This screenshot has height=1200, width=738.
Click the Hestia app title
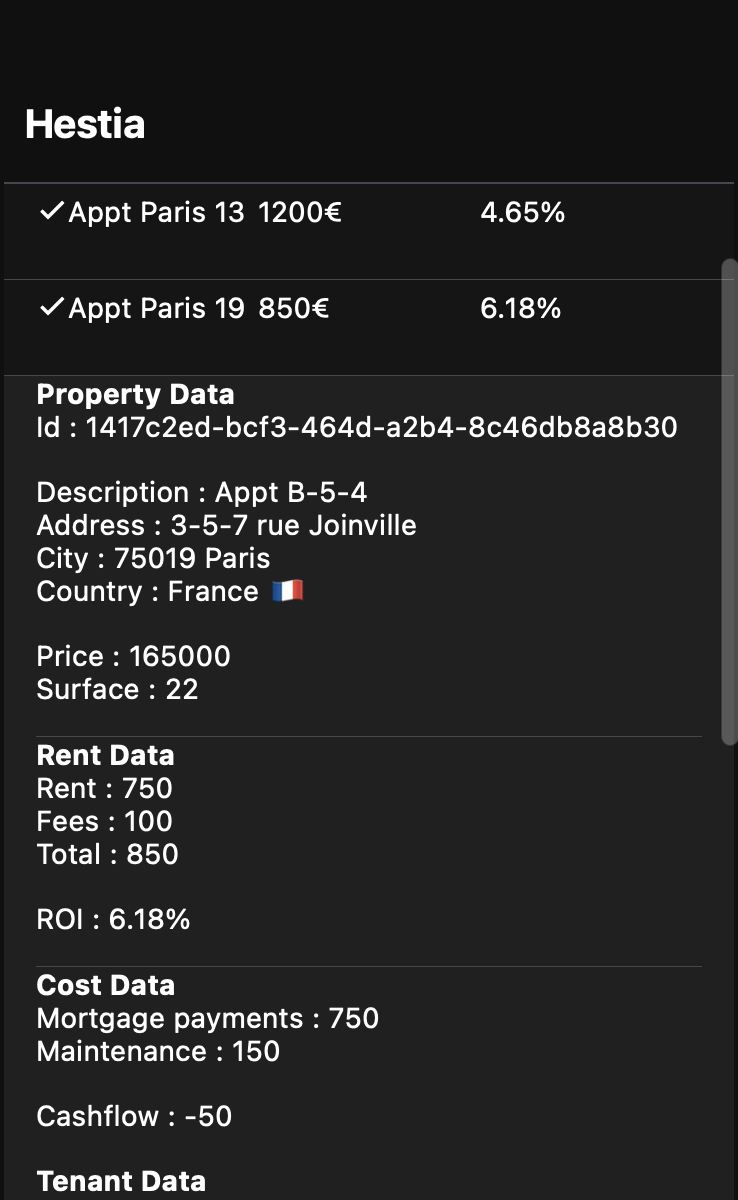[x=85, y=124]
